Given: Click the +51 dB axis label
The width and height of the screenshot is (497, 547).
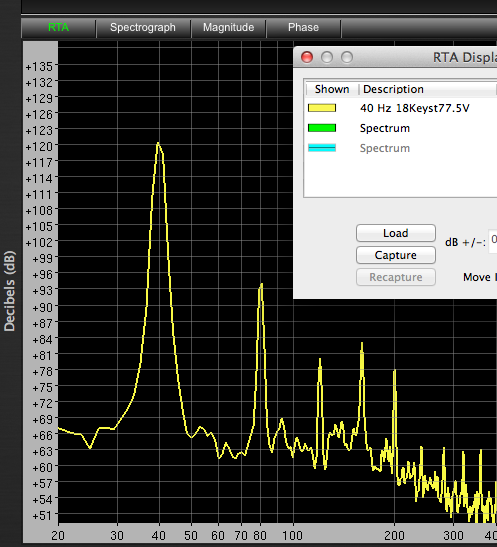Looking at the screenshot, I should [42, 516].
